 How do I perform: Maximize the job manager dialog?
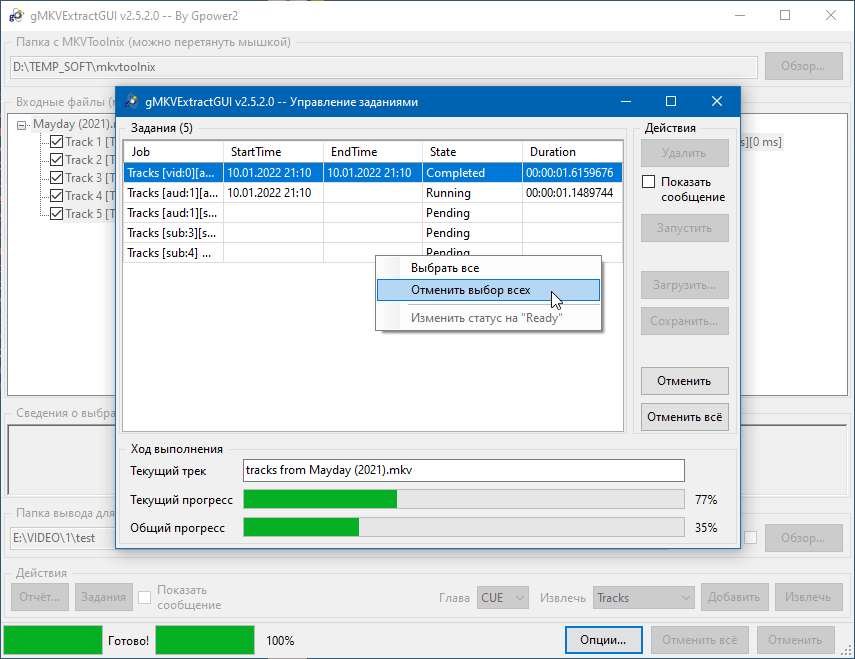[671, 101]
